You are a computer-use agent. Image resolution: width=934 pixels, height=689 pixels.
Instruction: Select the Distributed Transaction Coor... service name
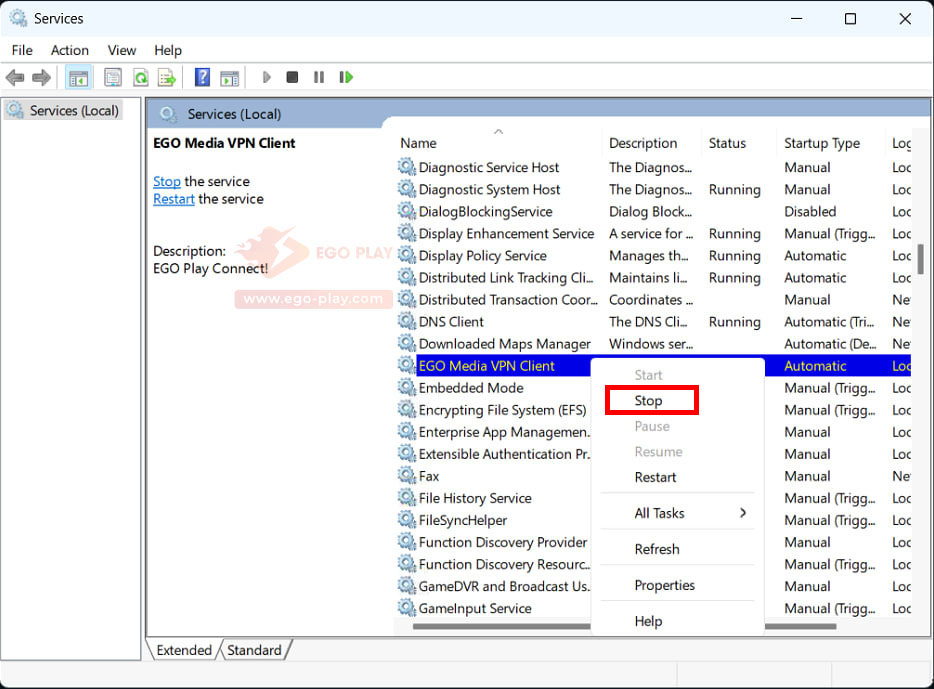[508, 300]
